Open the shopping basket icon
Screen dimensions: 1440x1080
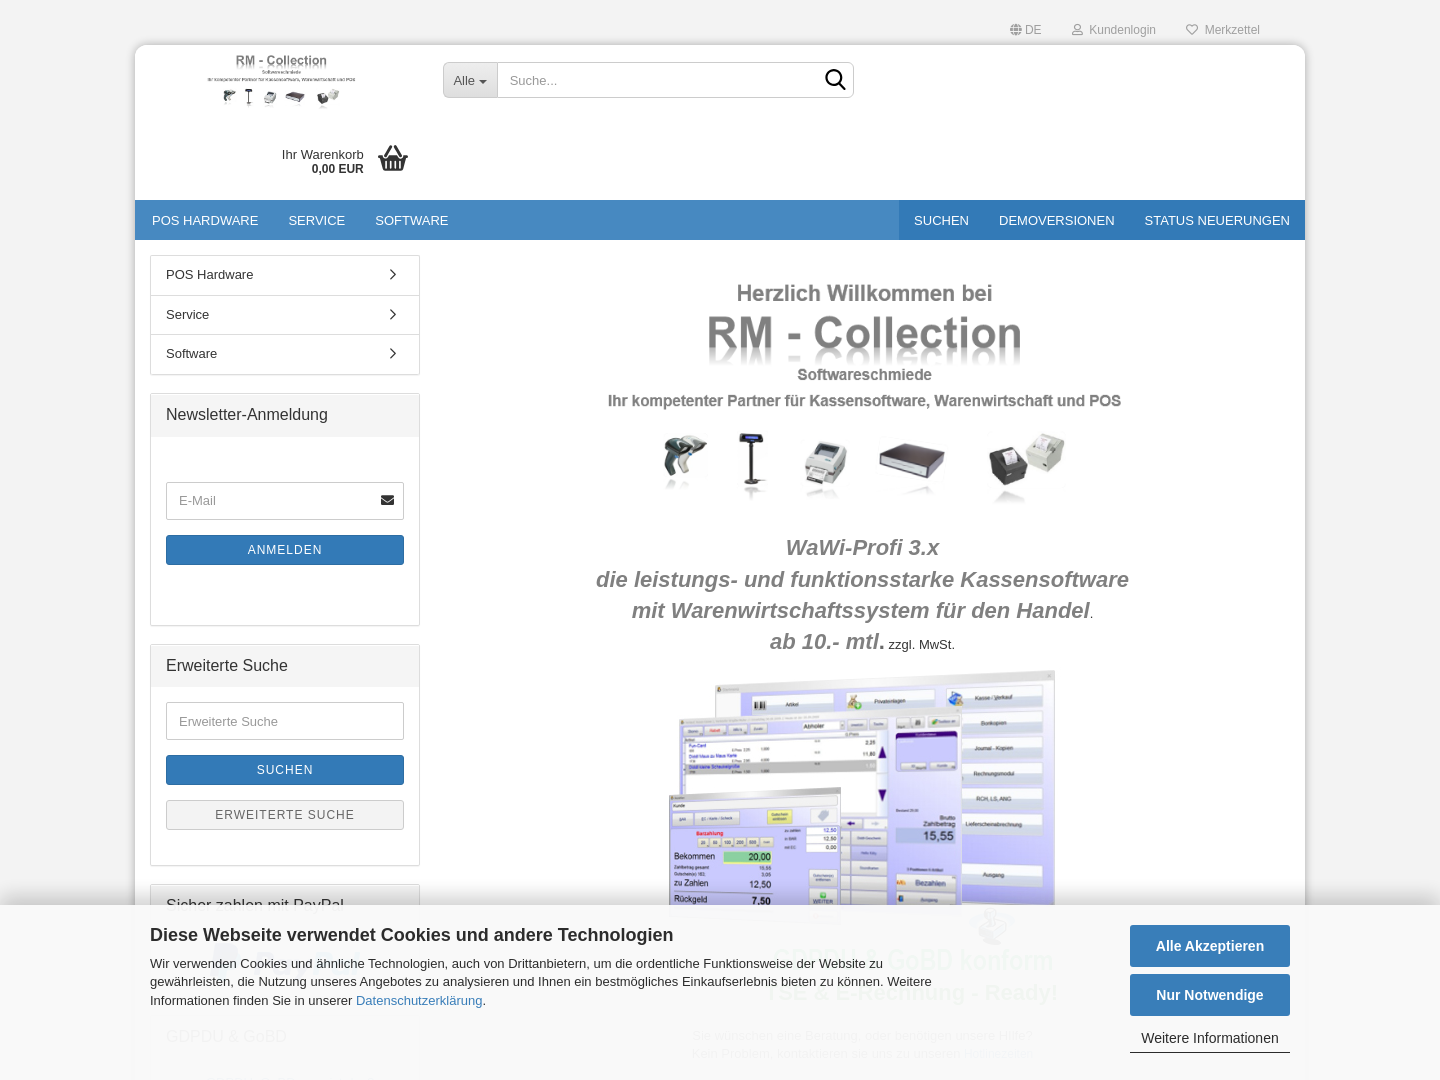click(393, 159)
